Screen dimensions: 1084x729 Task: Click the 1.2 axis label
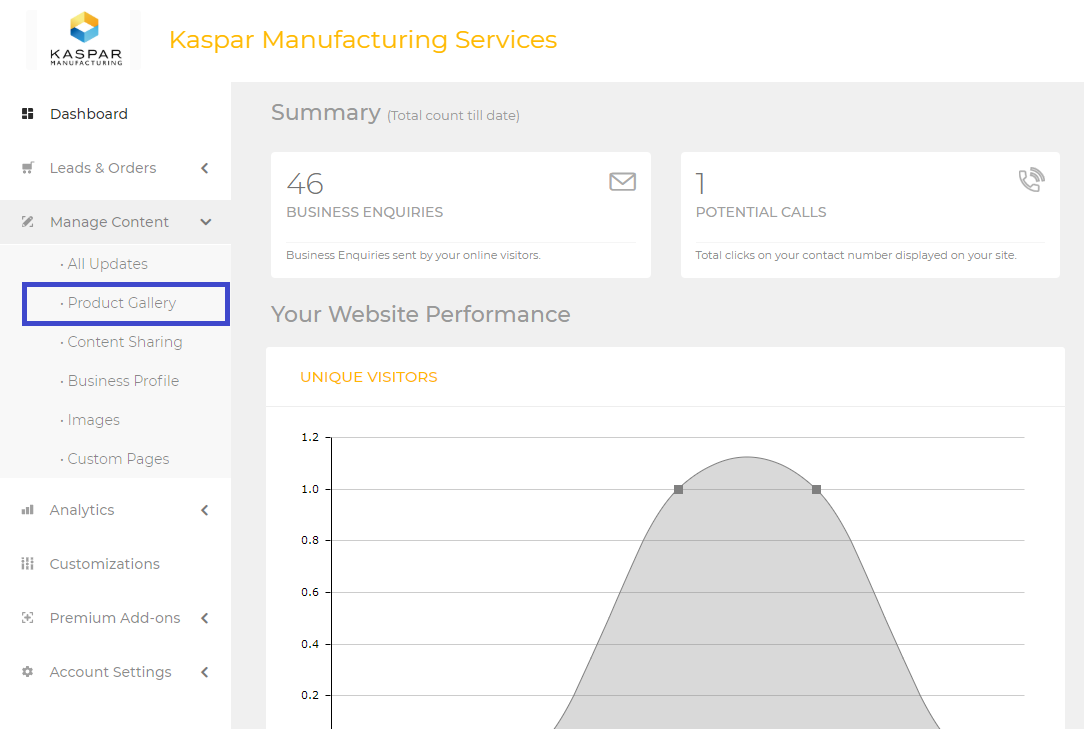[310, 437]
